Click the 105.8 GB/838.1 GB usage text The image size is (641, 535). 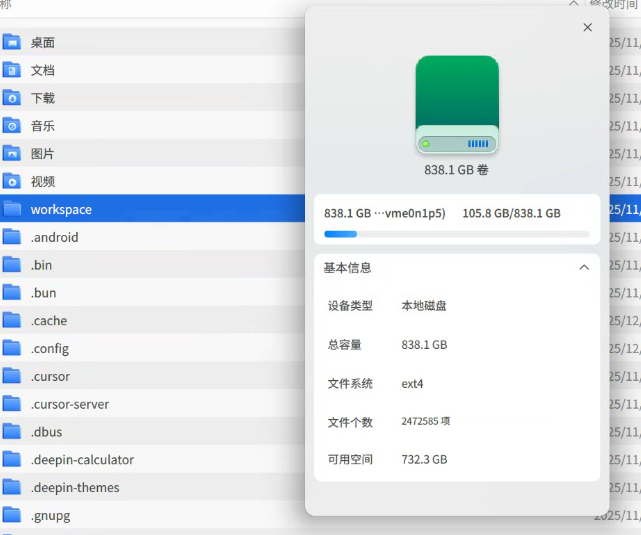[511, 213]
